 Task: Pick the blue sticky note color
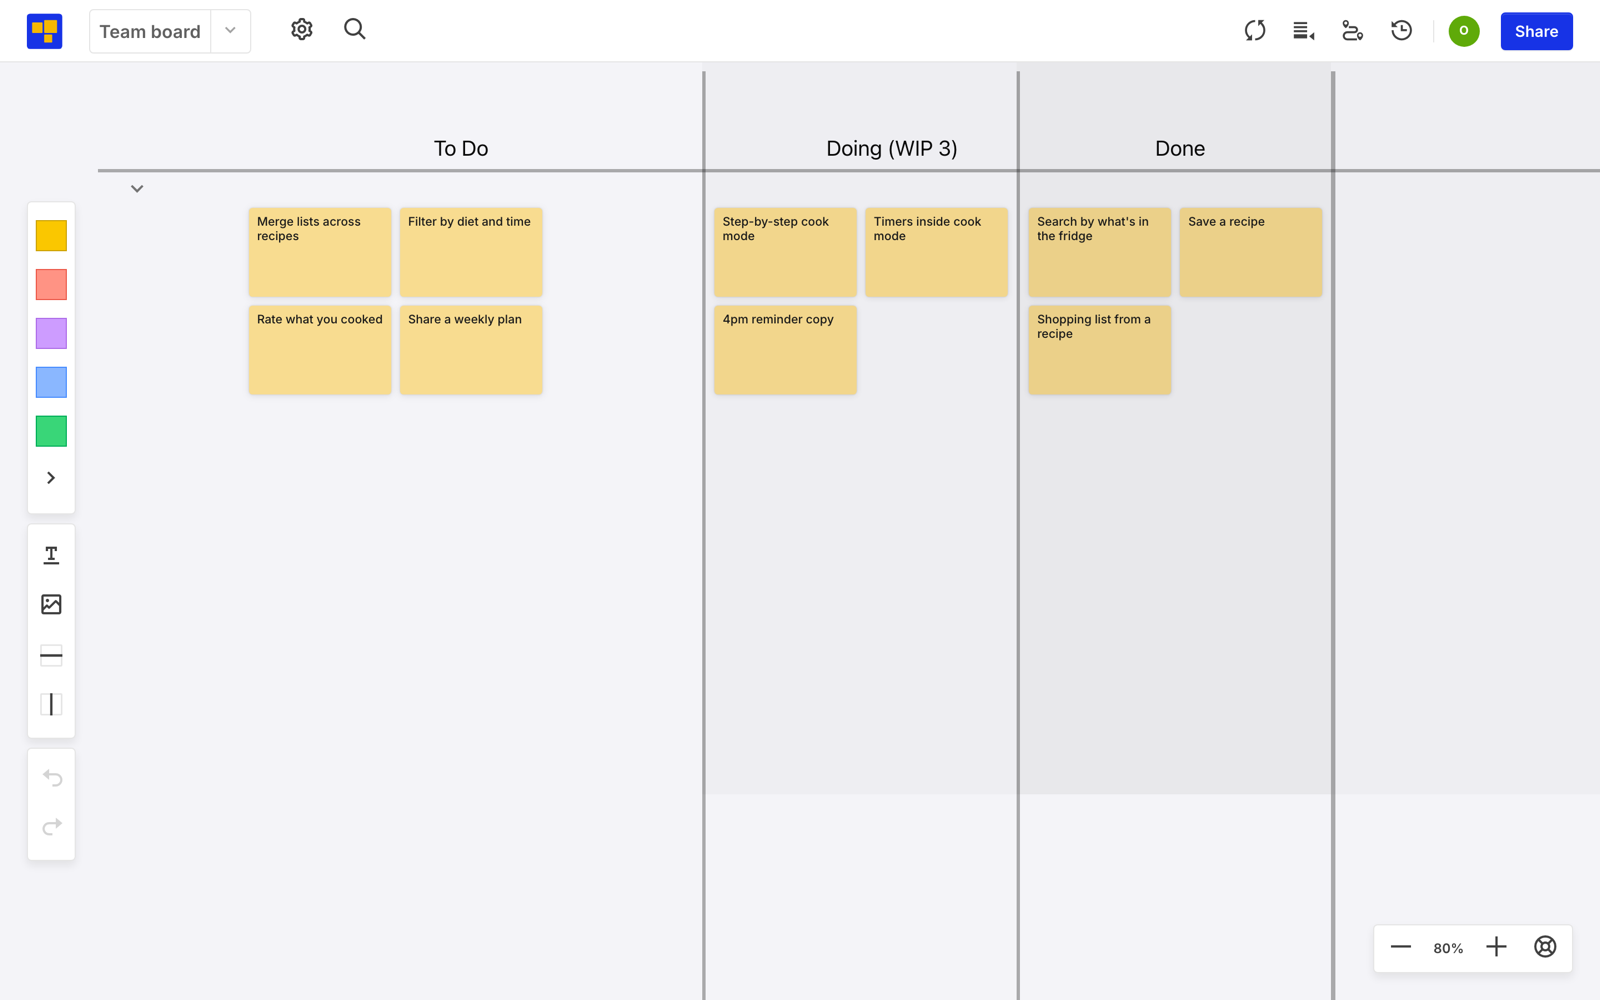coord(51,383)
